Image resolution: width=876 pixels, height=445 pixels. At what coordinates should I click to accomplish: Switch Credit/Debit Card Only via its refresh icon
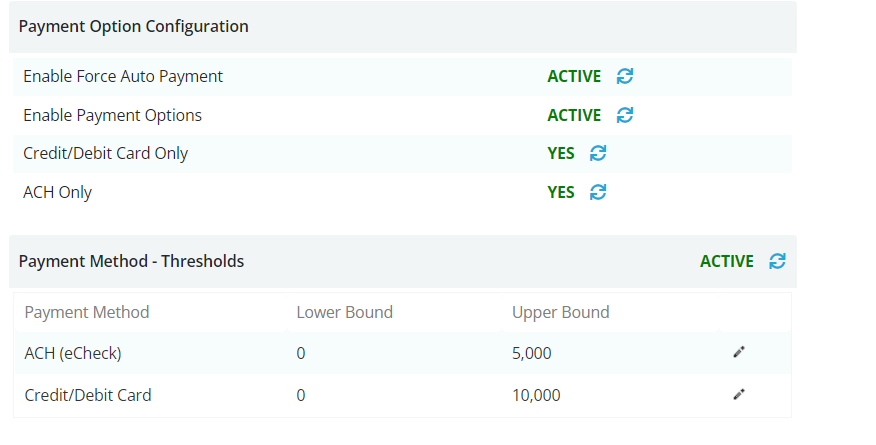pyautogui.click(x=598, y=153)
